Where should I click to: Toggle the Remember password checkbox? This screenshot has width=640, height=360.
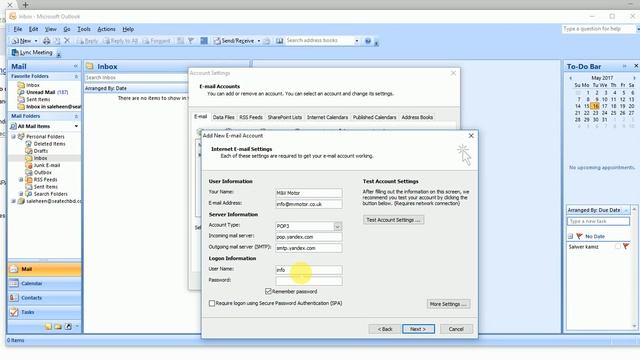coord(268,291)
